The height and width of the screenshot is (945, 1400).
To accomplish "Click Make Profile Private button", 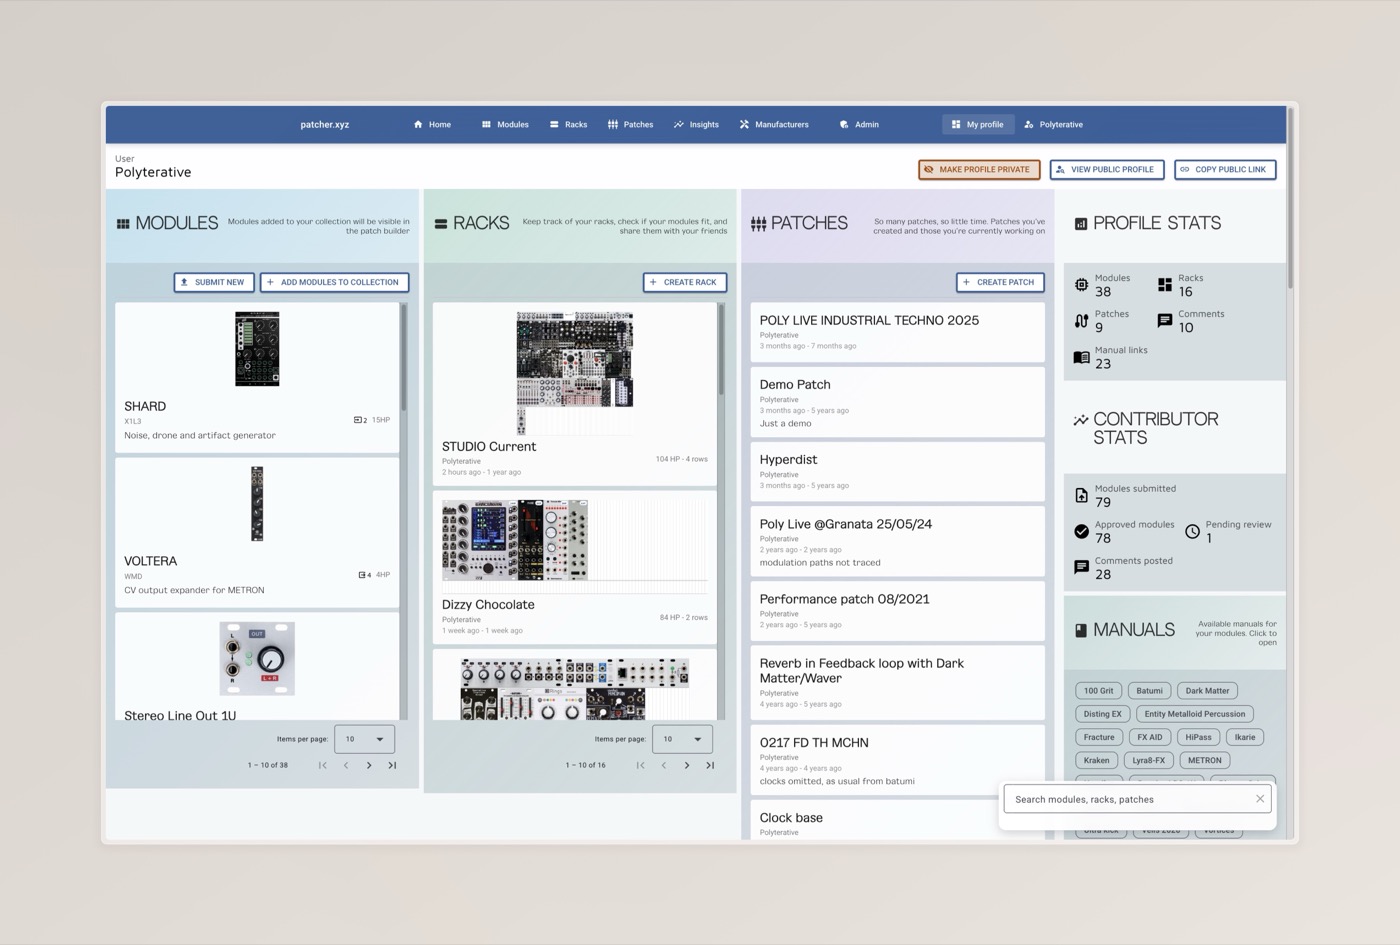I will 979,170.
